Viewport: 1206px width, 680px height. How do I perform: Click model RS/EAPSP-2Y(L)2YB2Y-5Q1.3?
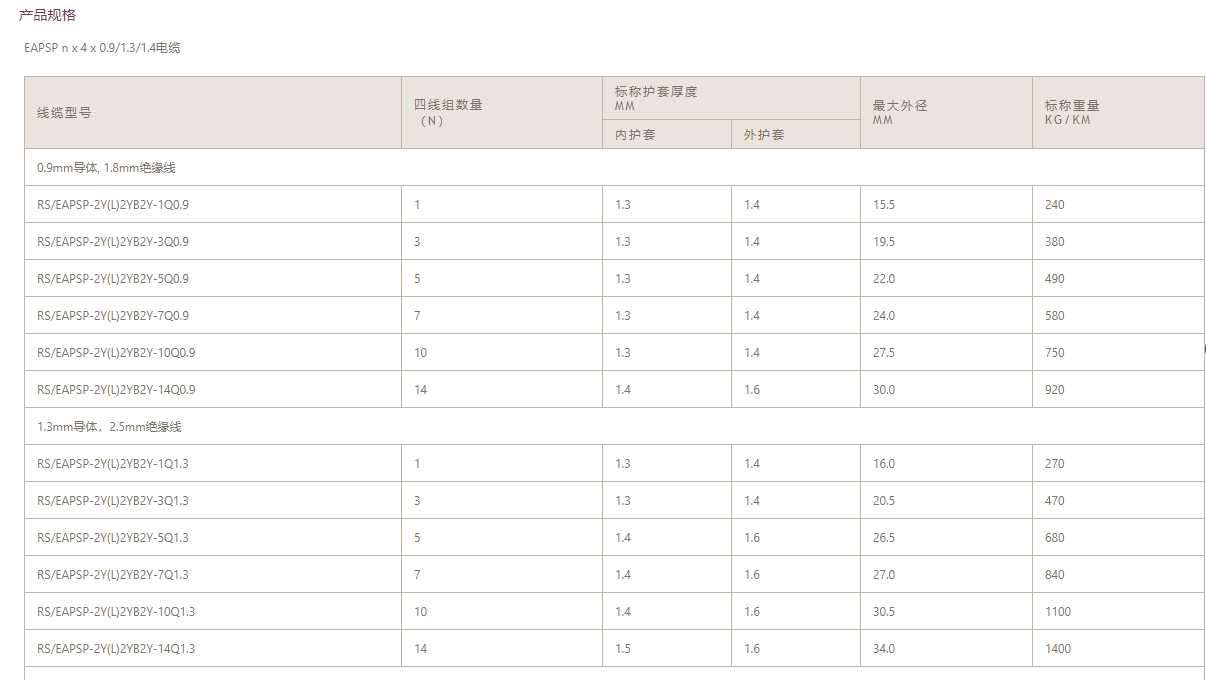tap(113, 538)
